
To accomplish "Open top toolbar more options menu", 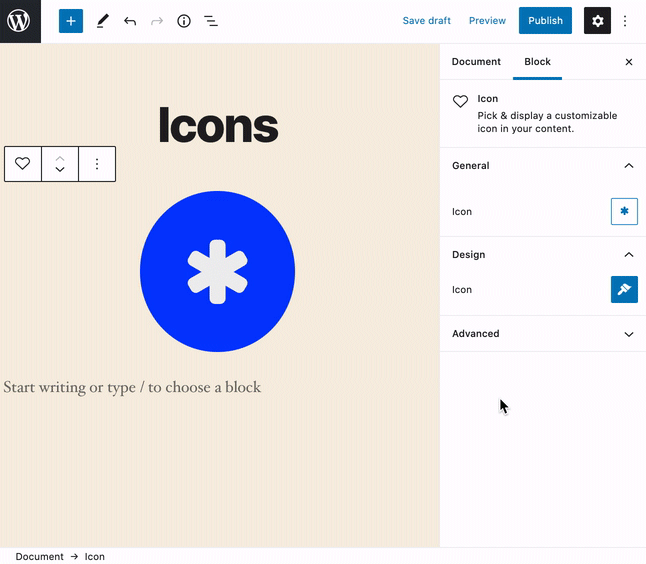I will (x=625, y=21).
